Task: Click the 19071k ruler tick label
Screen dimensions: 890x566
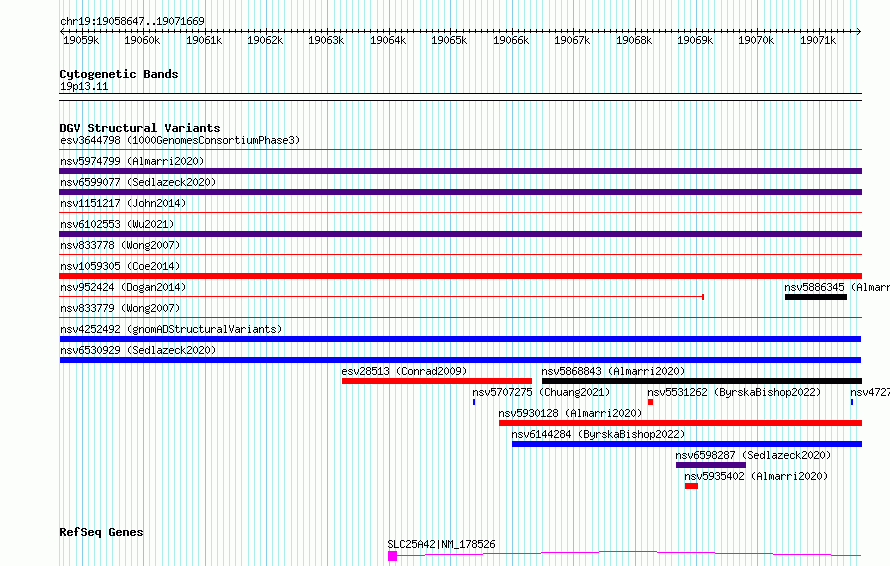Action: [x=818, y=40]
